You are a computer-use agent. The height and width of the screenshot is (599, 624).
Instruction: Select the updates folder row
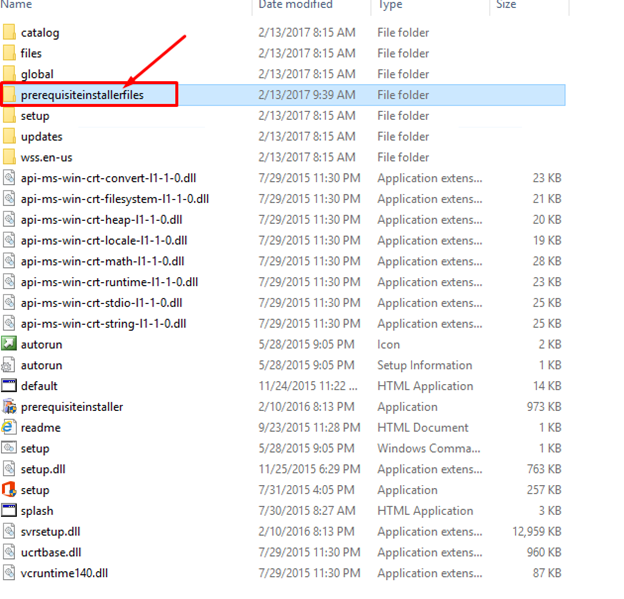41,136
